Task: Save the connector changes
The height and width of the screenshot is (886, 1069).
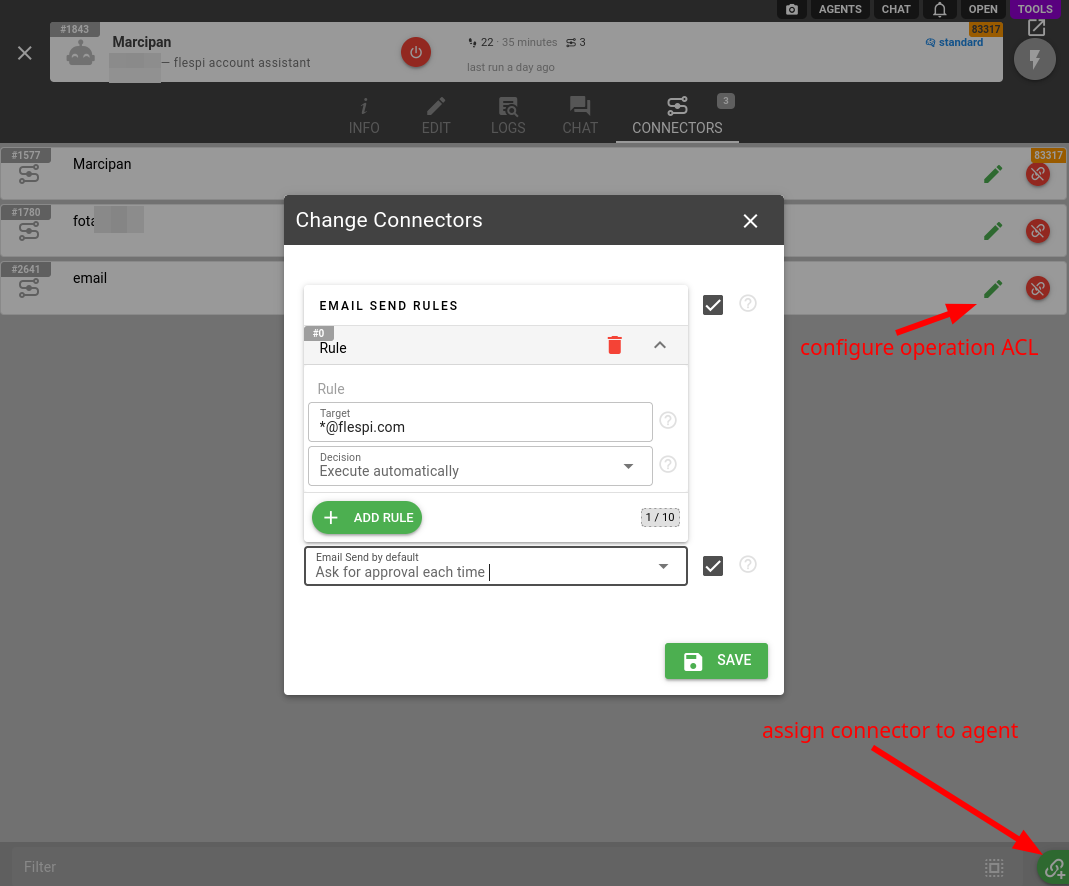Action: [716, 661]
